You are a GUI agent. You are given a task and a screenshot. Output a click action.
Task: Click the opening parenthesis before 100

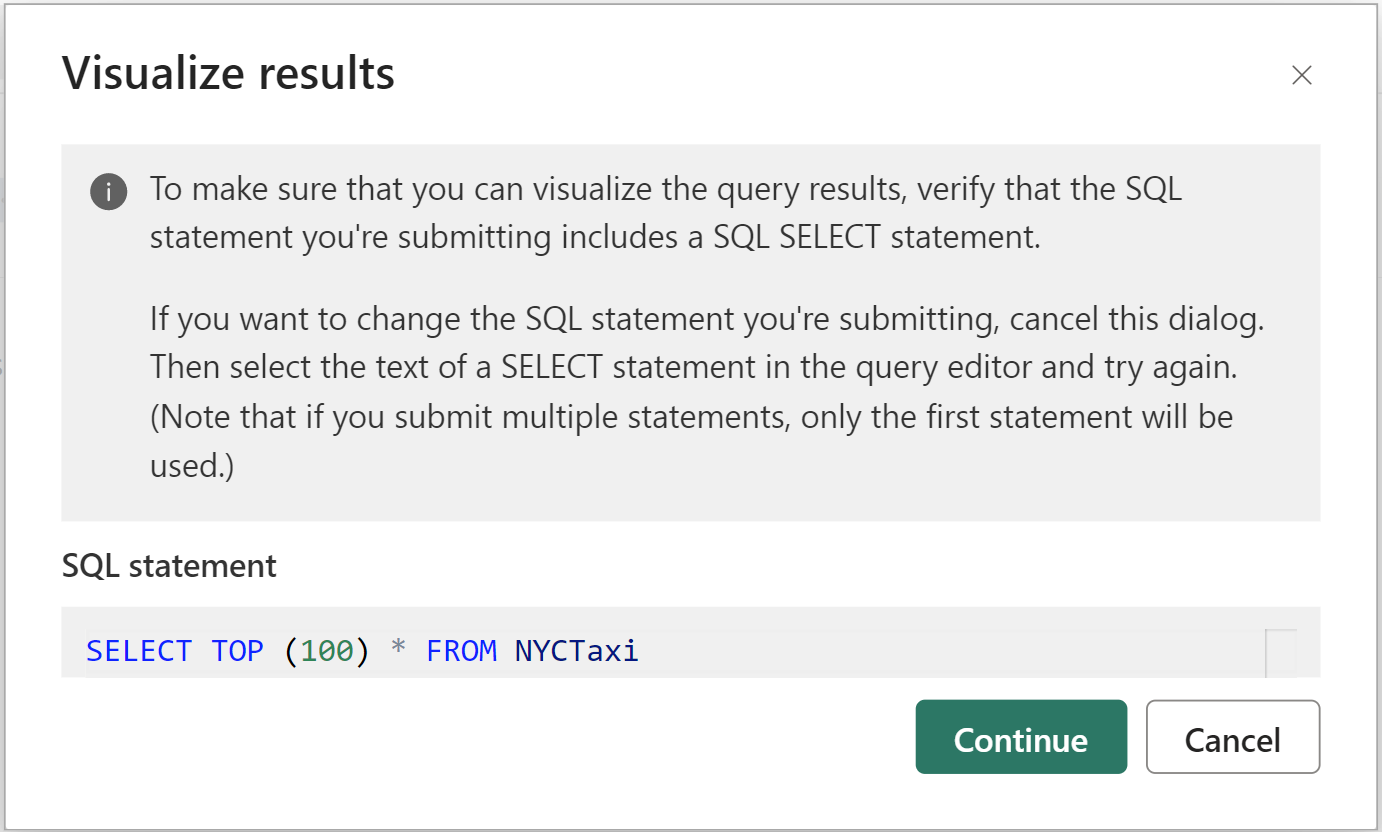pos(291,651)
